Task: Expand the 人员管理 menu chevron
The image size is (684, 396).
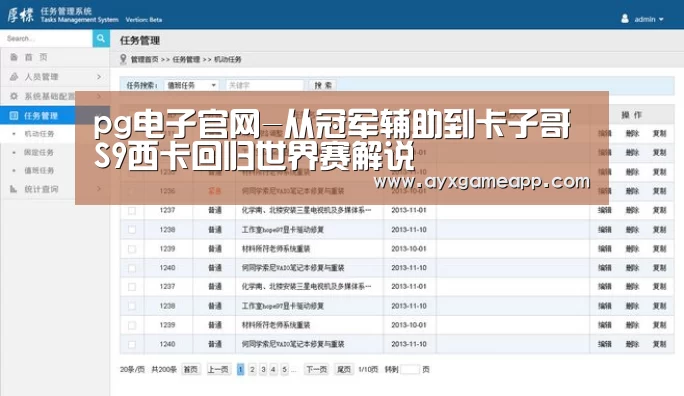Action: (x=99, y=77)
